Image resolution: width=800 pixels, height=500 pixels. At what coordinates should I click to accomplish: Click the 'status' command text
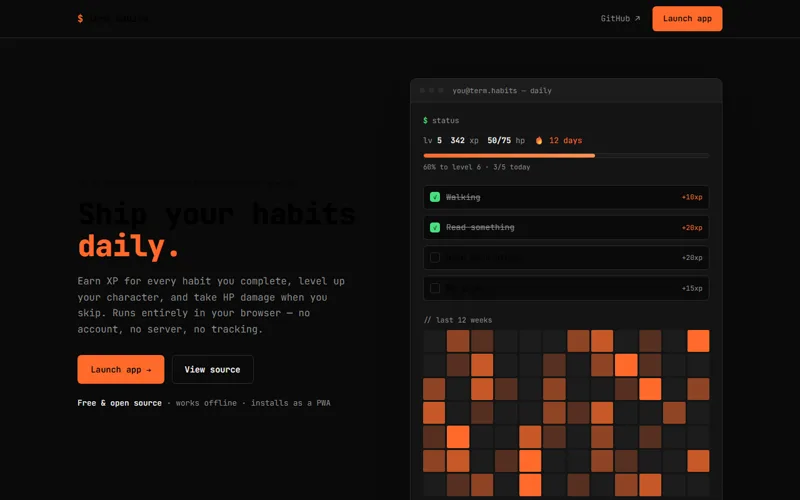tap(445, 120)
